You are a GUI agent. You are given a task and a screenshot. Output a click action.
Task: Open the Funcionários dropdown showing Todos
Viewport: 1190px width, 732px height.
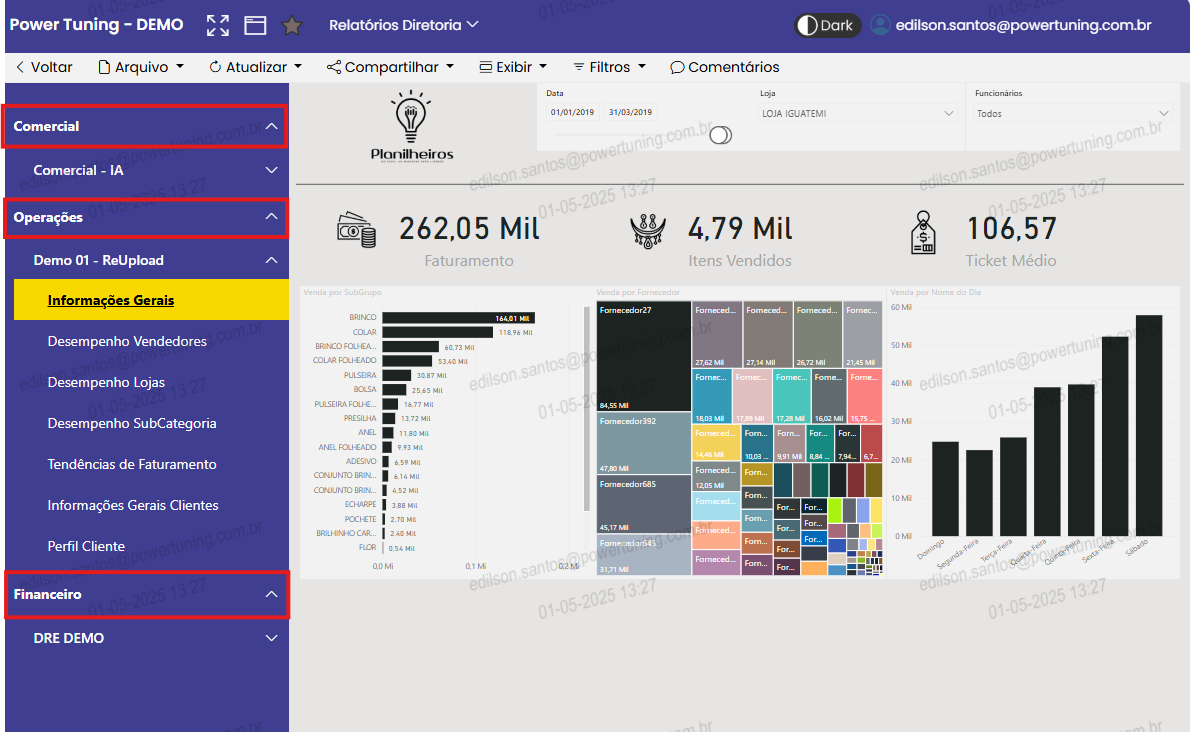(x=1073, y=114)
